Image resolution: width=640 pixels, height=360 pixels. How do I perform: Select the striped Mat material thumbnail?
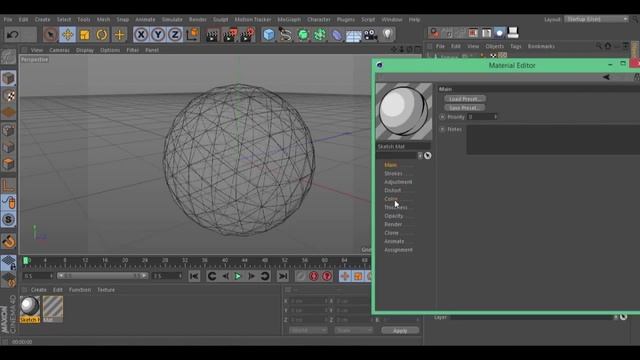click(53, 309)
